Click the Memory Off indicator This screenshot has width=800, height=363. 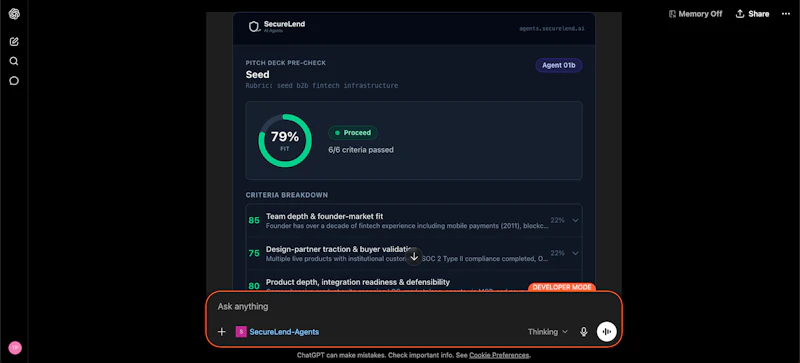[x=695, y=14]
